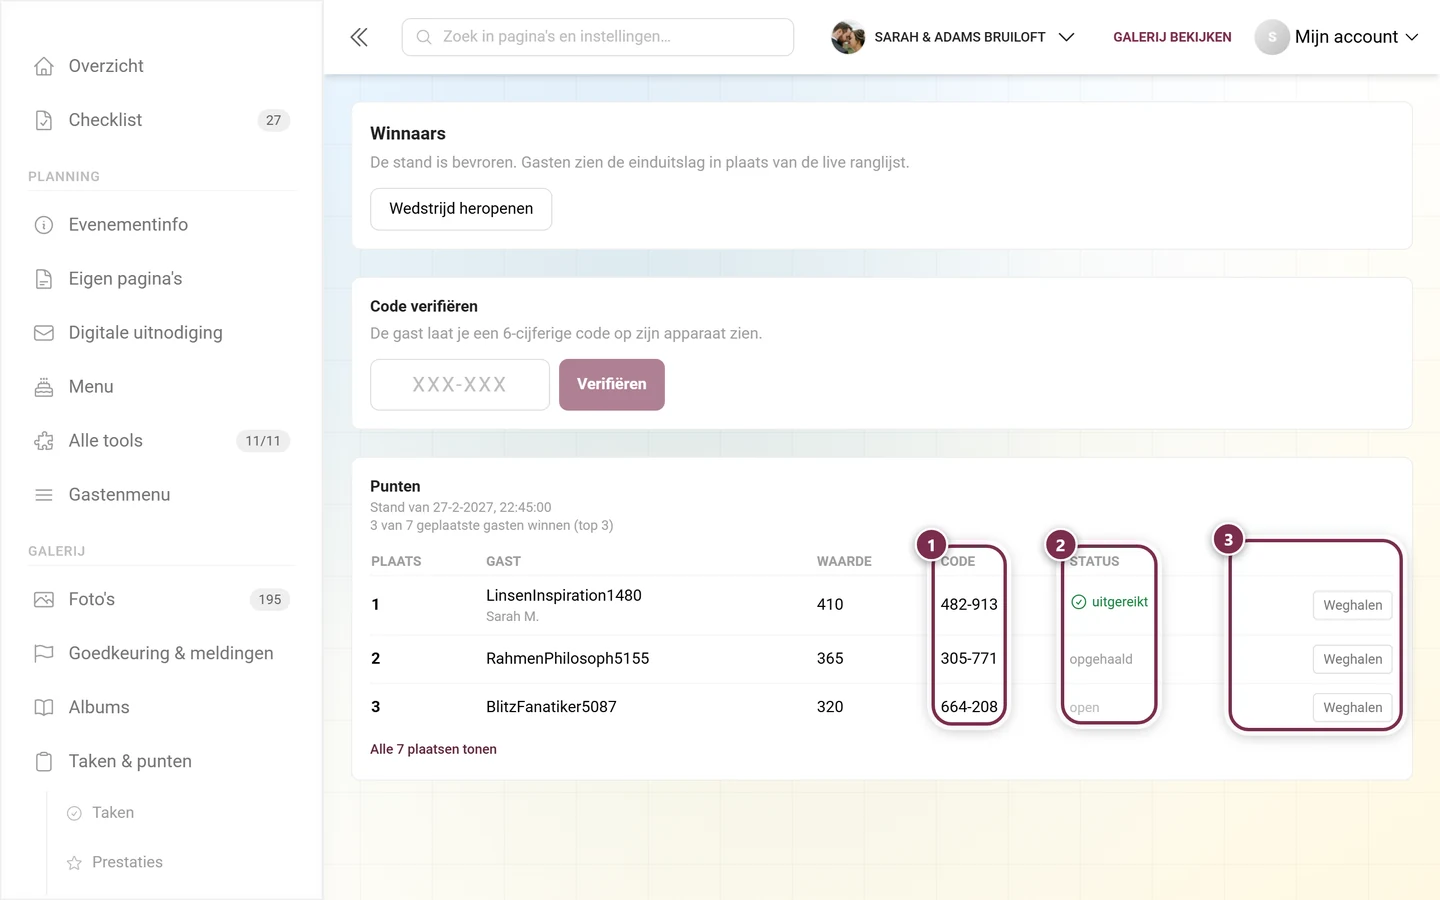Screen dimensions: 1440x900
Task: Click the Foto's image icon
Action: pyautogui.click(x=44, y=600)
